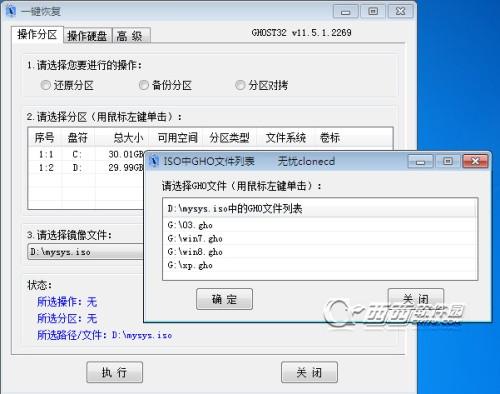Click 关闭 at the bottom of main window
The height and width of the screenshot is (394, 500).
tap(309, 372)
